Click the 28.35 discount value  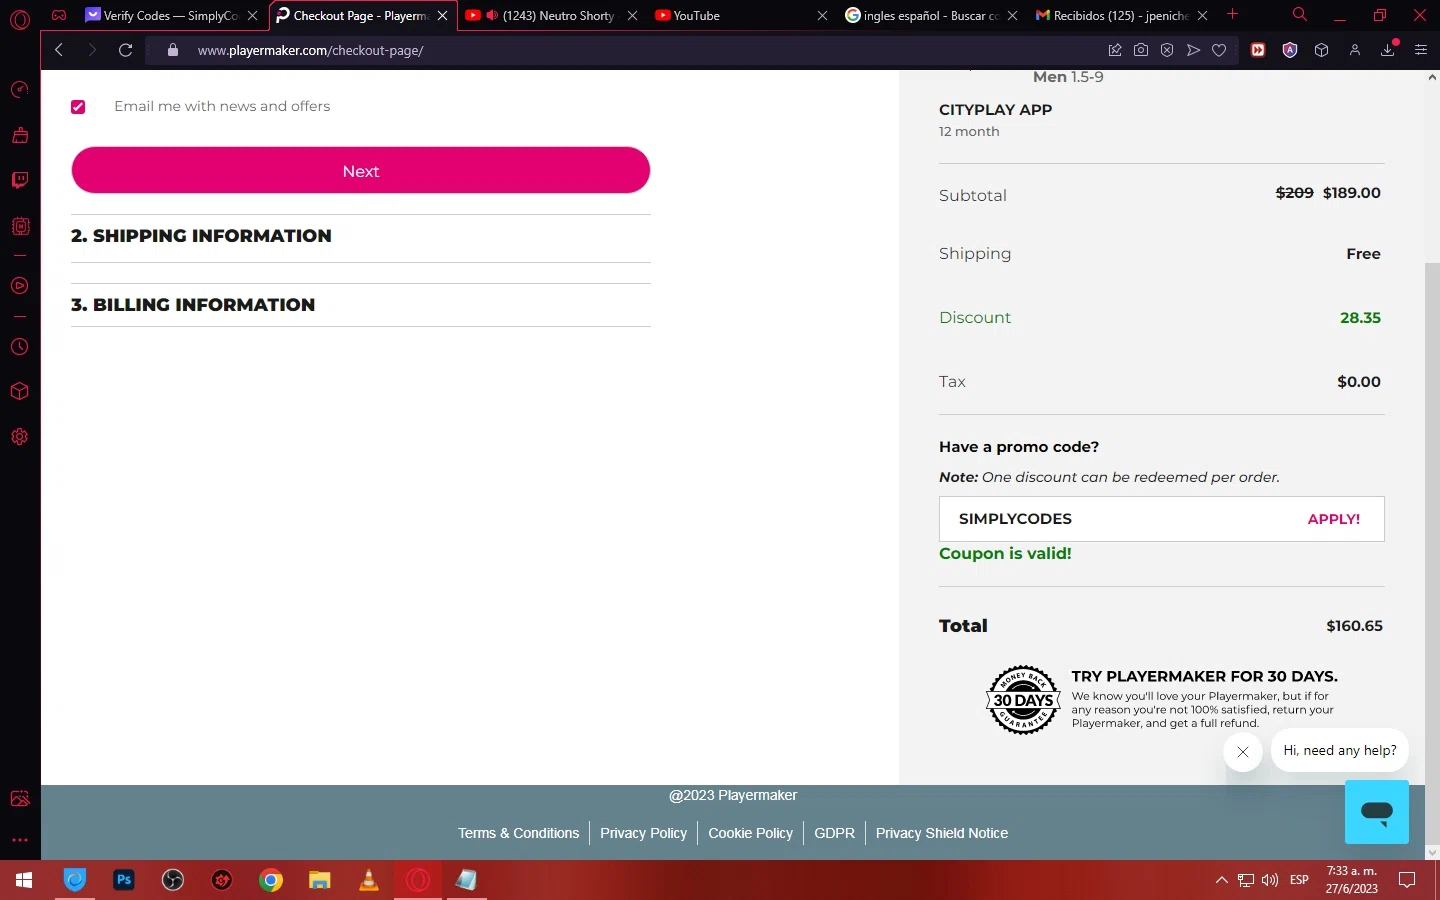click(x=1360, y=318)
